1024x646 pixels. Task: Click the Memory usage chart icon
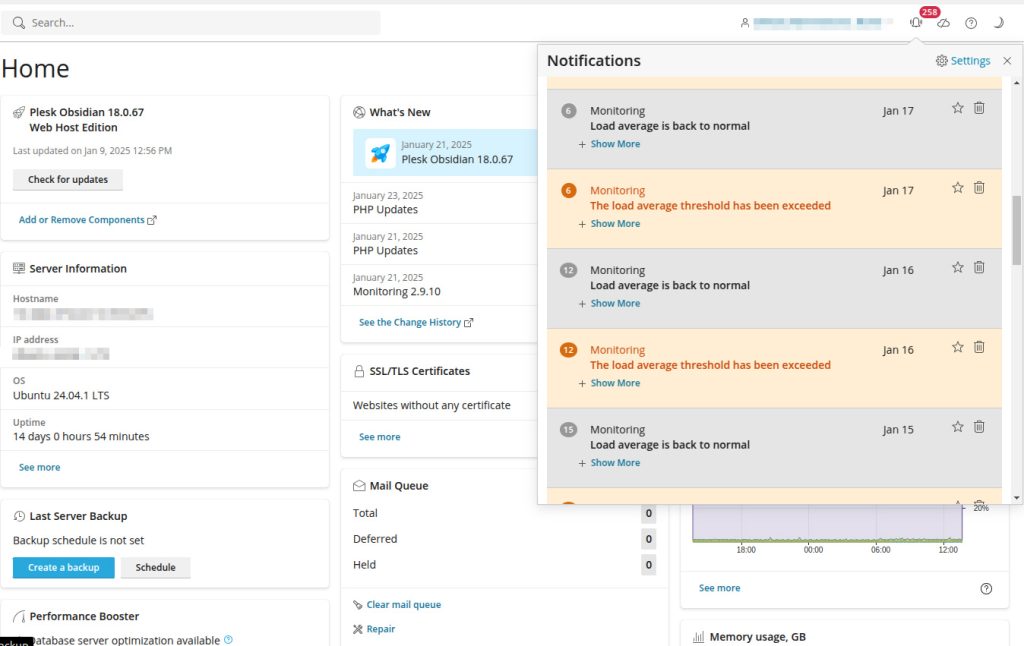(698, 637)
